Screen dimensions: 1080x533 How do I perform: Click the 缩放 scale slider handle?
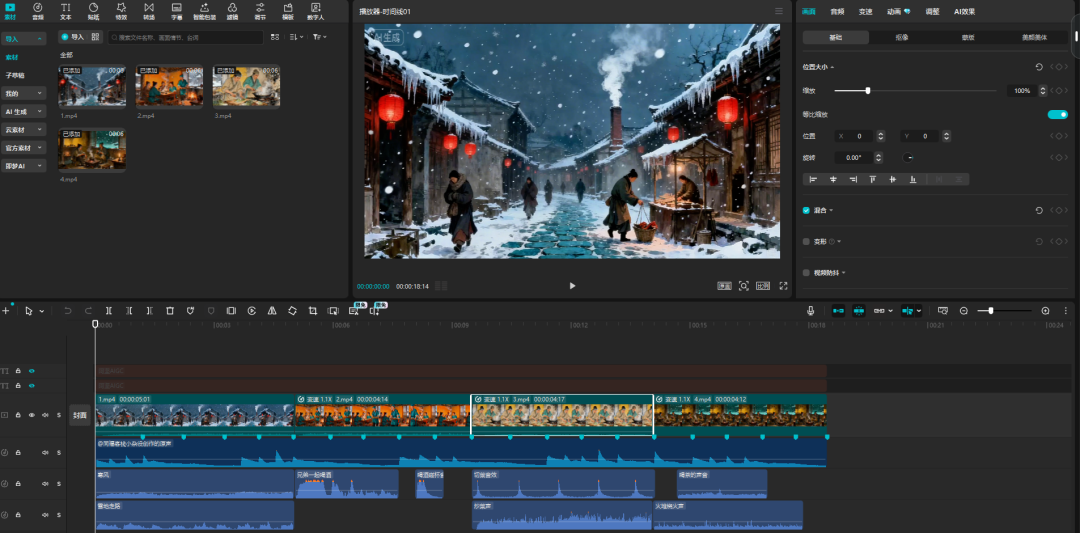[867, 91]
